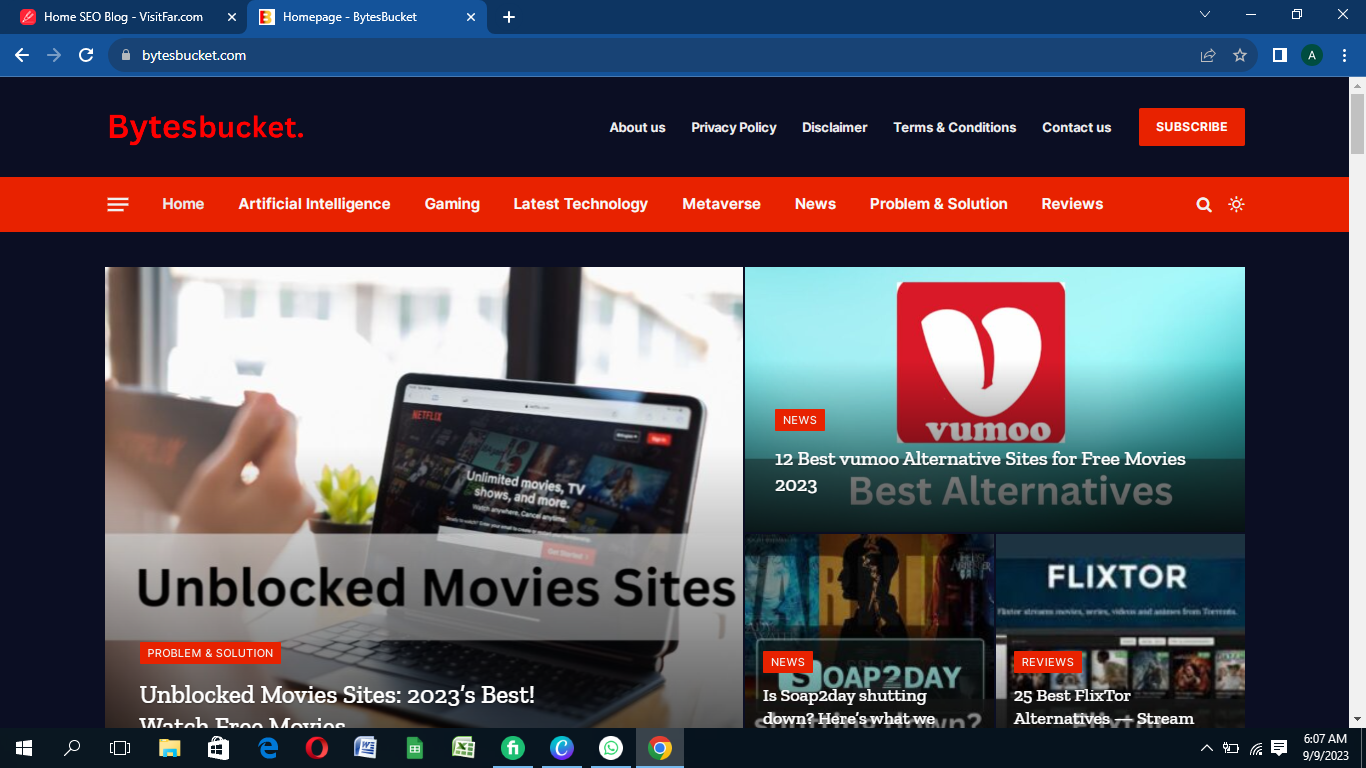
Task: Click the SUBSCRIBE button
Action: (1192, 127)
